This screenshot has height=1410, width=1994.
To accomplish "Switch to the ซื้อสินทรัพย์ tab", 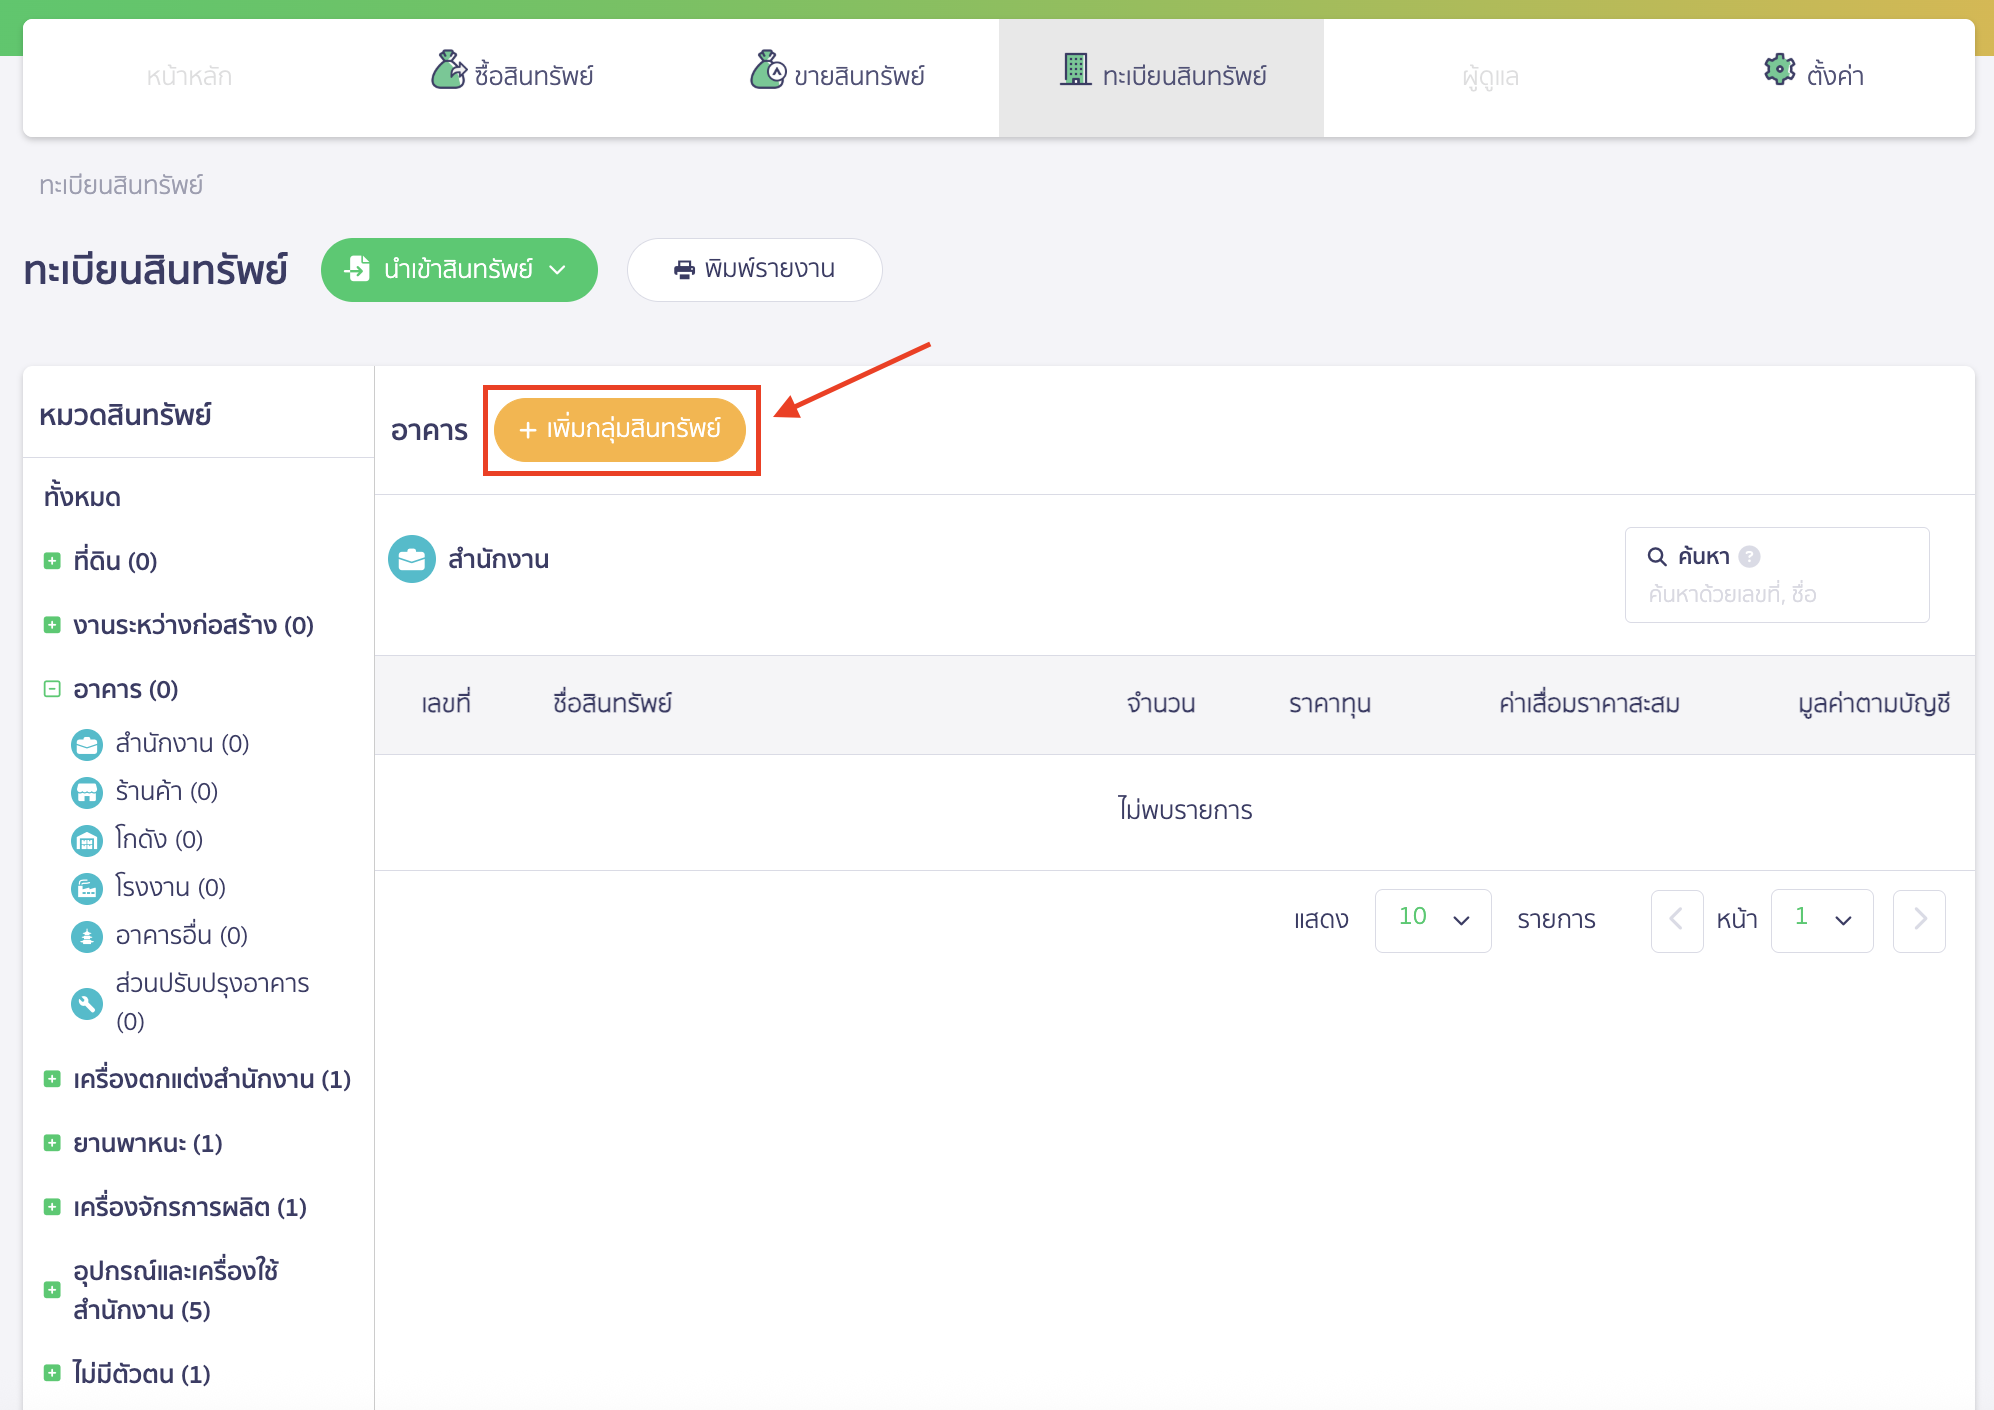I will [x=512, y=74].
